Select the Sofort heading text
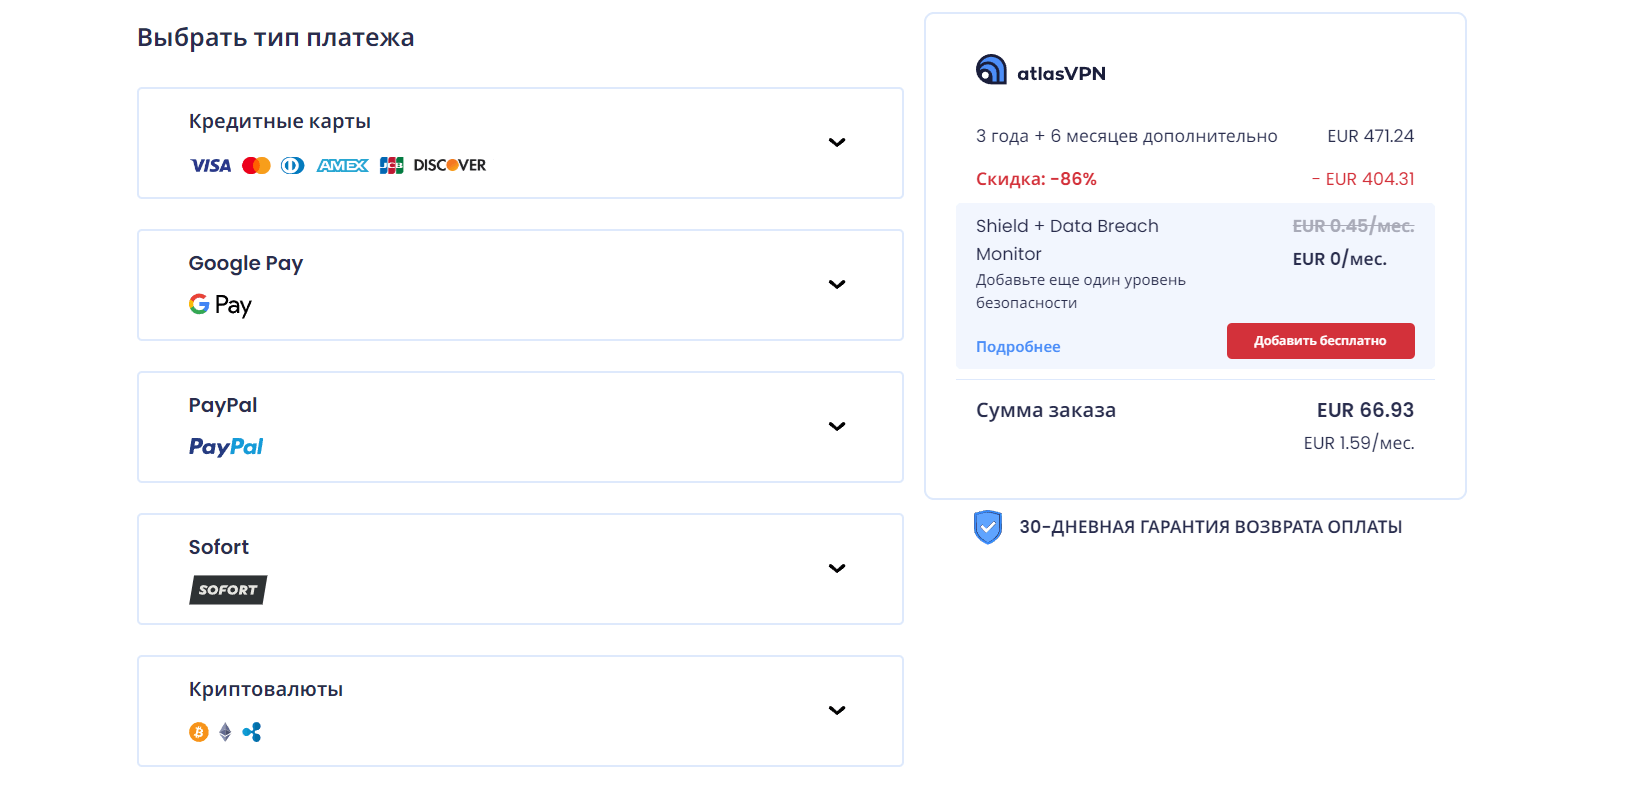This screenshot has height=788, width=1632. click(x=219, y=547)
